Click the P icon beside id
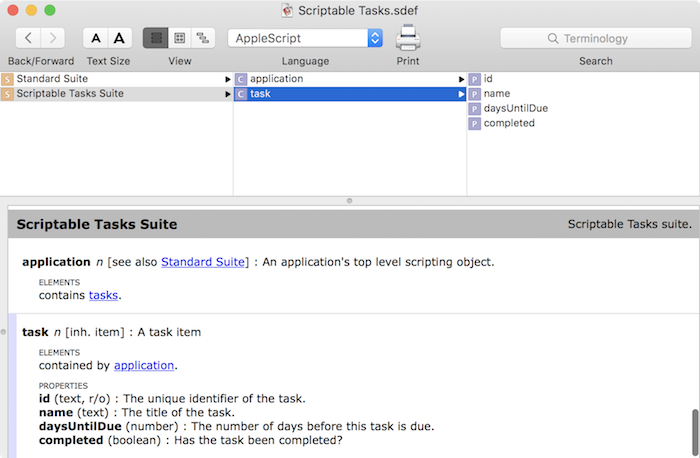The width and height of the screenshot is (700, 458). [x=474, y=79]
